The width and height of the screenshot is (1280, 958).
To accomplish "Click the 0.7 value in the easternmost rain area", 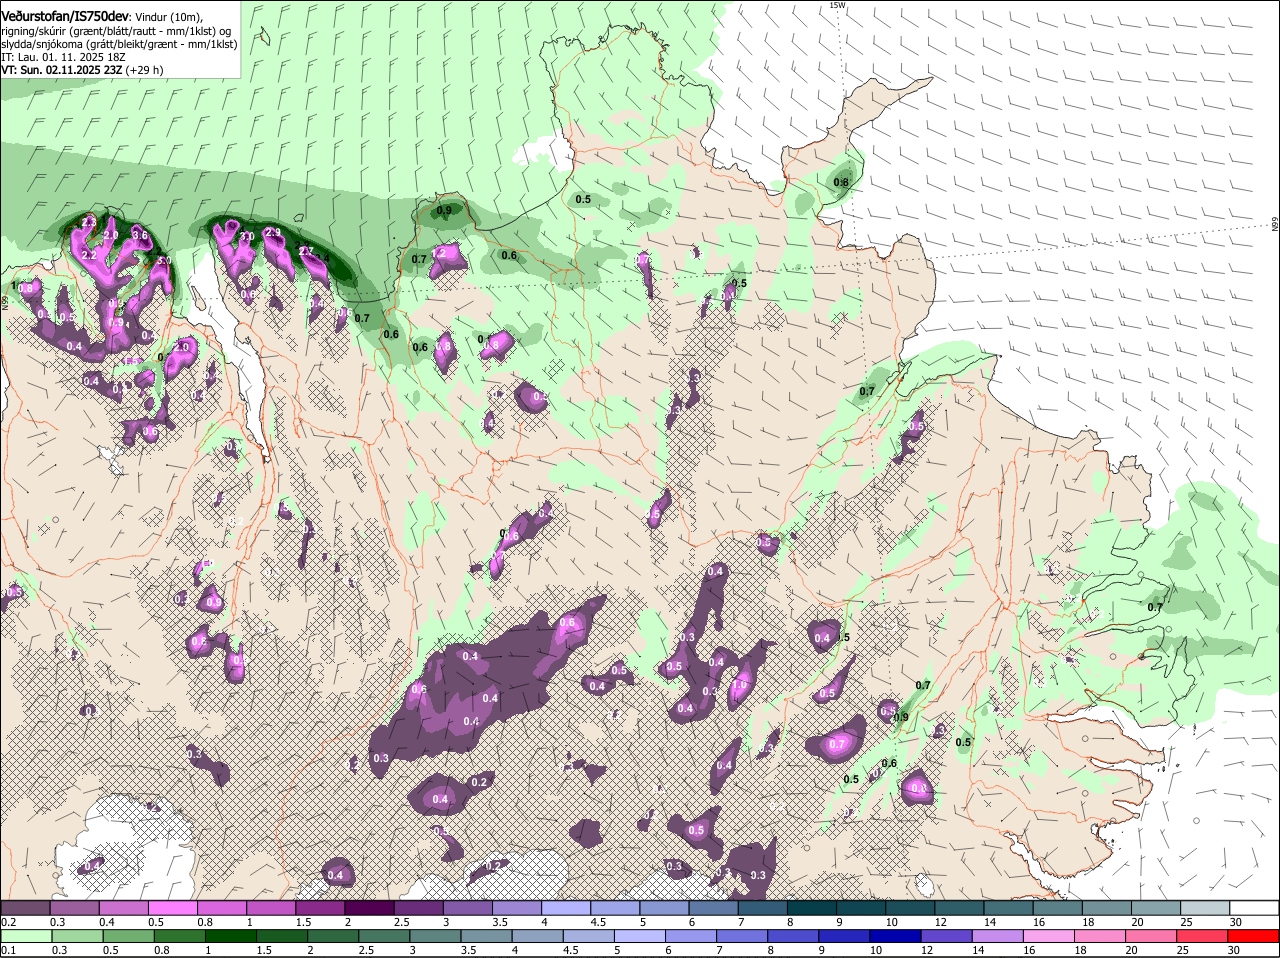I will [1155, 607].
